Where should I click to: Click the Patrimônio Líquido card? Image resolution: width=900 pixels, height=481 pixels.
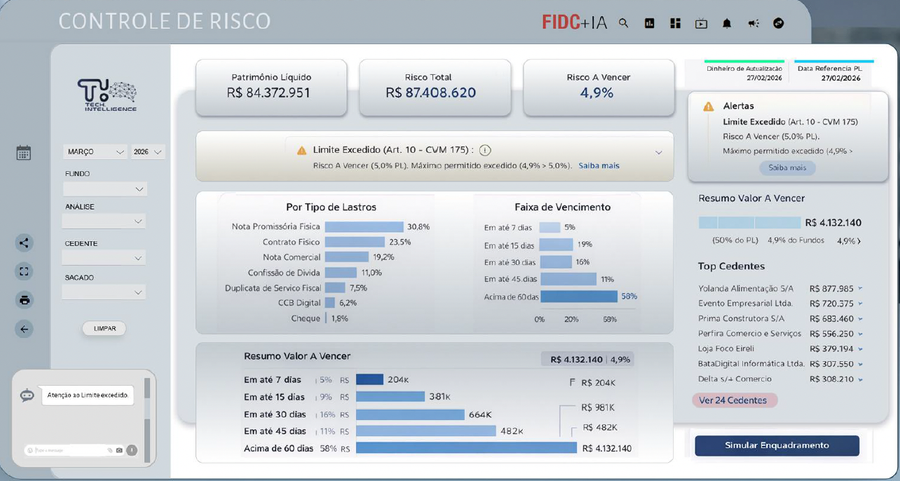[271, 87]
